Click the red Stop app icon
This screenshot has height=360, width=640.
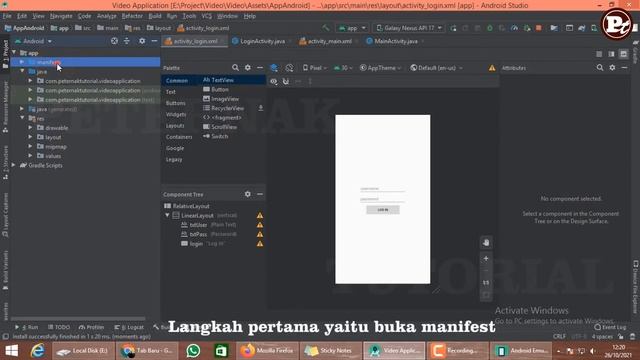pos(539,28)
